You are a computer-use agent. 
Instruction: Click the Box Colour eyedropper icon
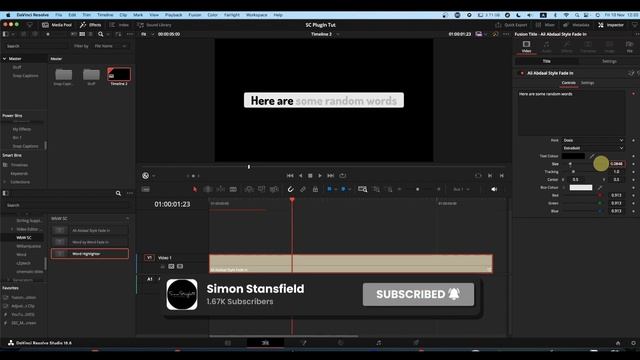[600, 187]
